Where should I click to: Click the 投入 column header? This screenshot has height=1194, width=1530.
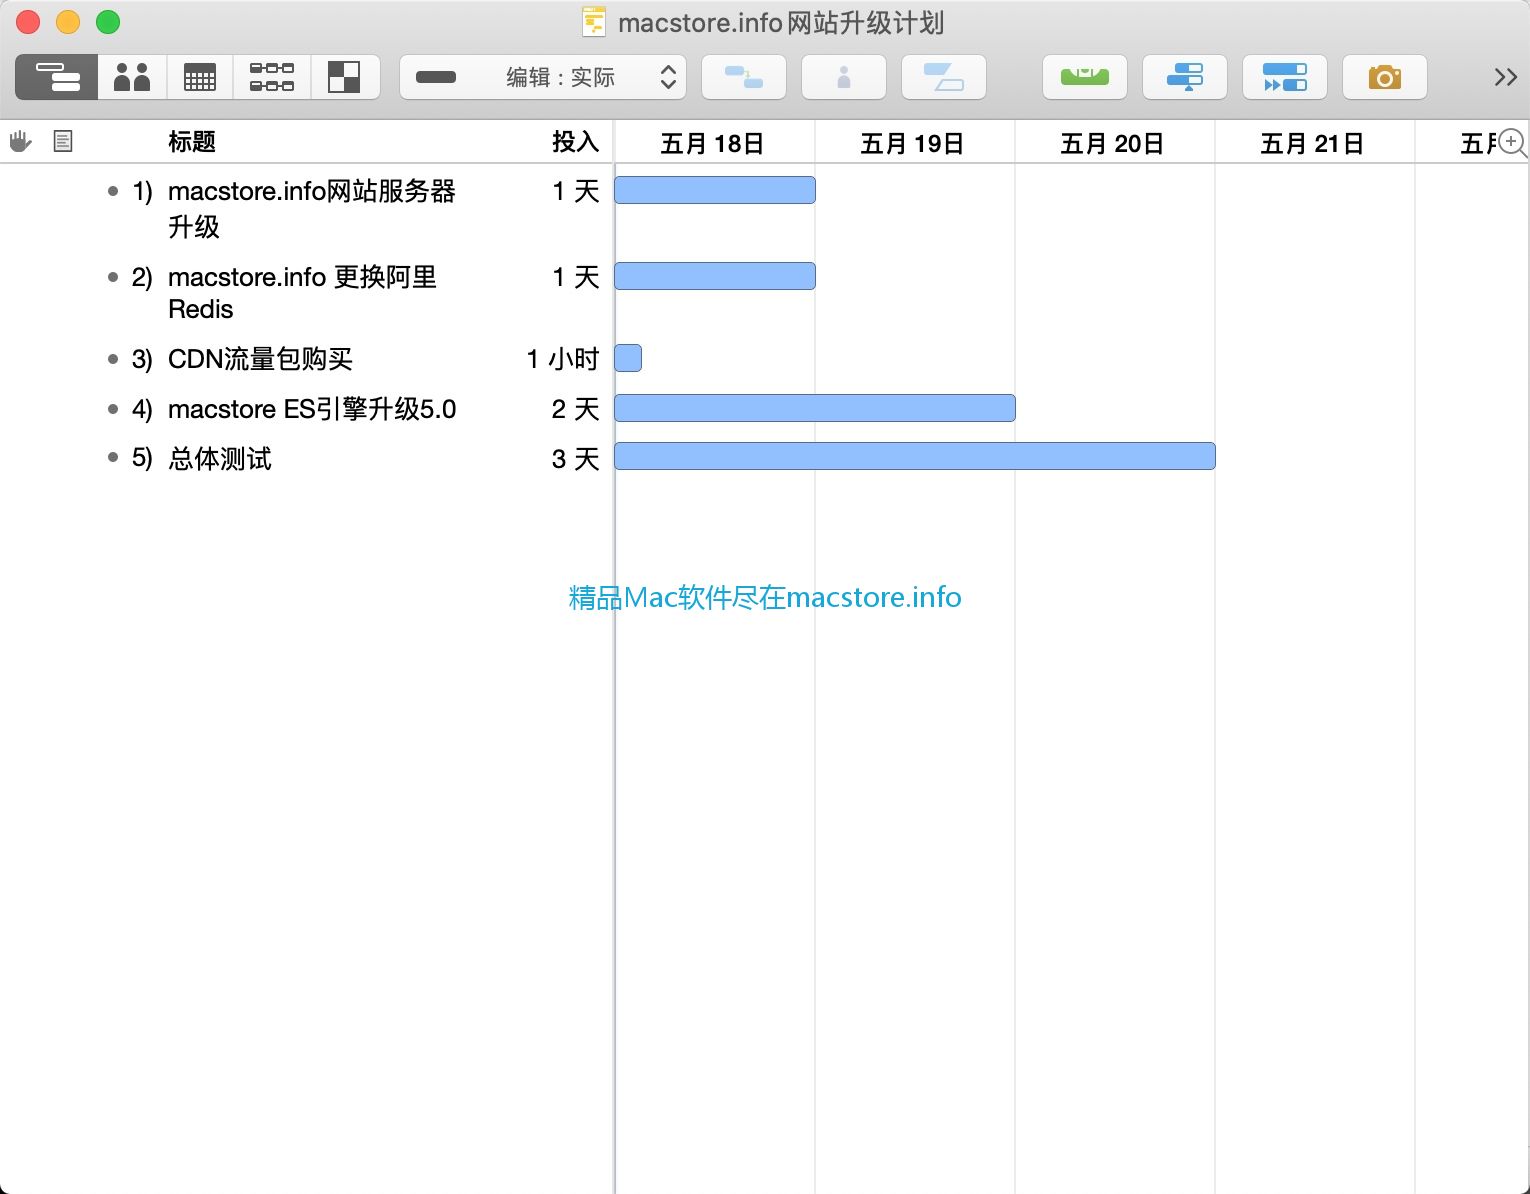pyautogui.click(x=576, y=142)
